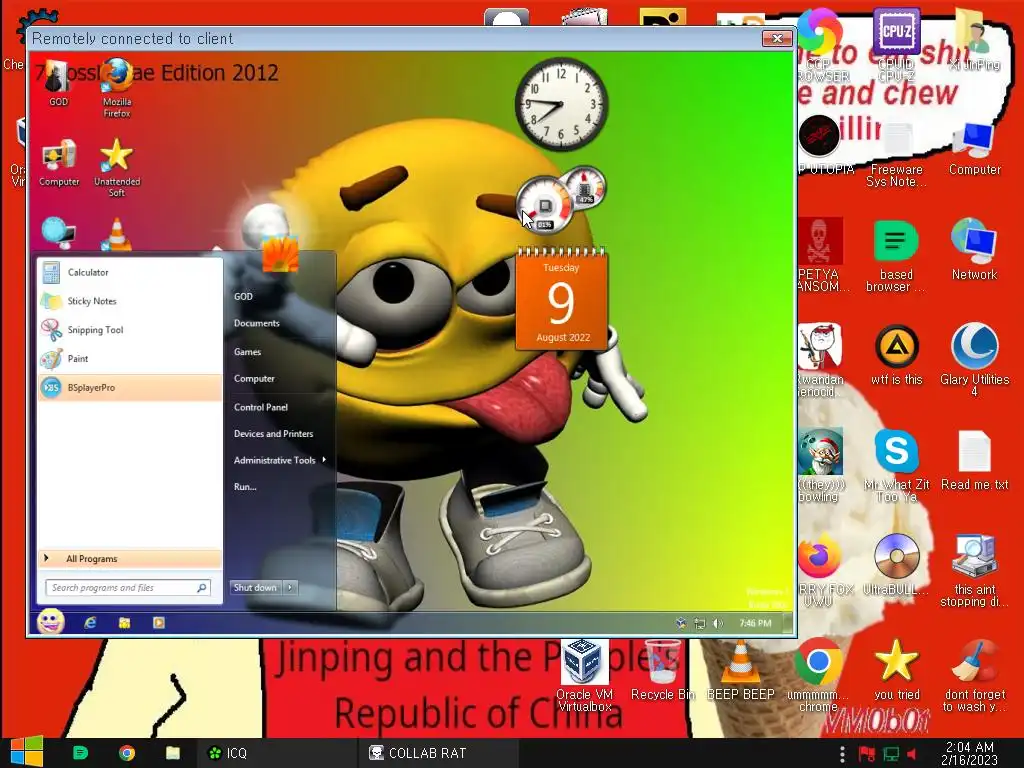This screenshot has height=768, width=1024.
Task: Expand All Programs list
Action: 129,558
